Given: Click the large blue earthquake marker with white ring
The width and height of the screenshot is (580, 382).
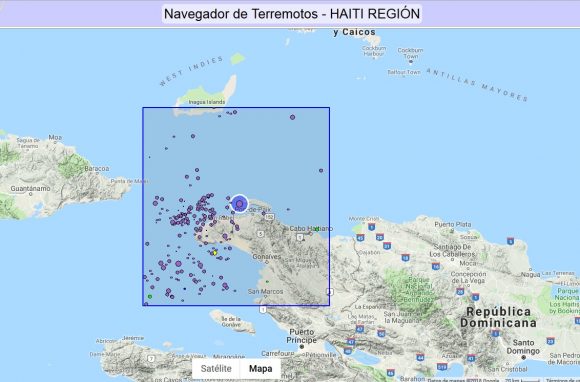Looking at the screenshot, I should click(239, 204).
